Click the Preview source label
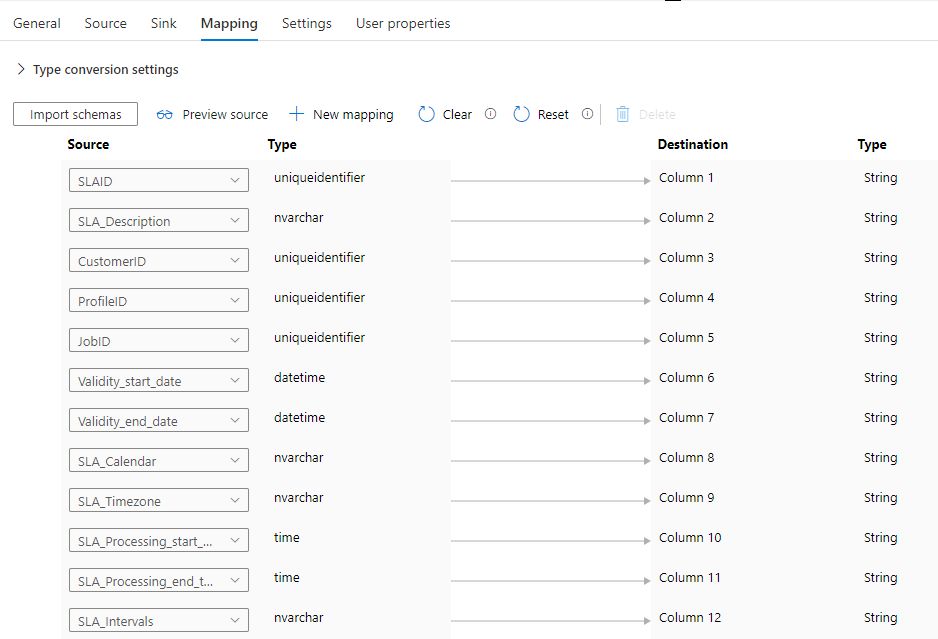This screenshot has height=639, width=938. click(x=225, y=114)
